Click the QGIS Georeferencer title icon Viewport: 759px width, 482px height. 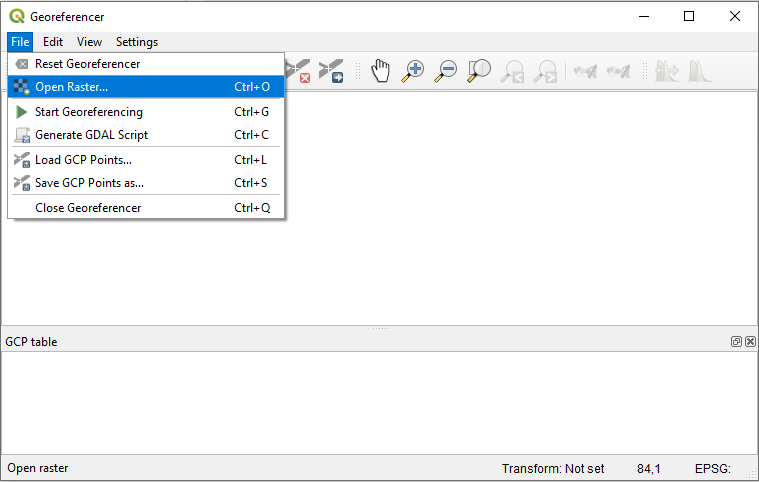(17, 16)
